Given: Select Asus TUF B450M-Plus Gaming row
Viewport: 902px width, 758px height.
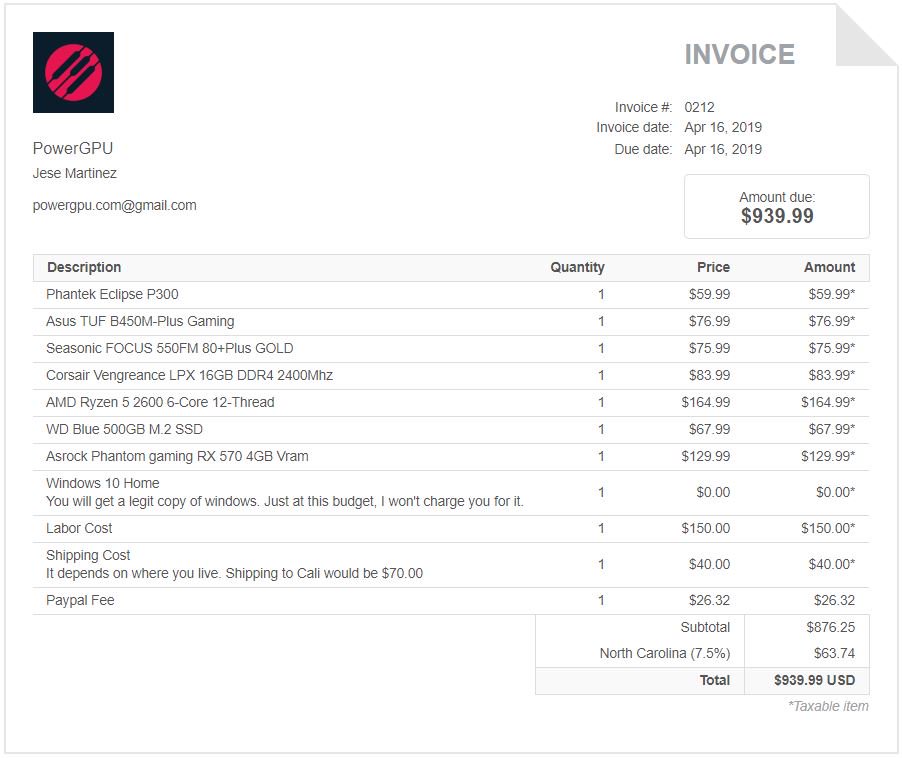Looking at the screenshot, I should (x=451, y=321).
